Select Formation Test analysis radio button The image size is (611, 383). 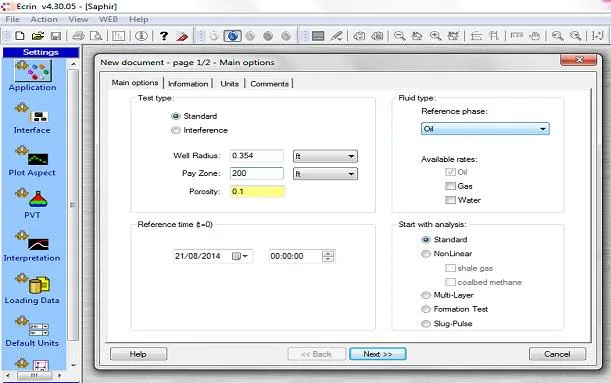pyautogui.click(x=426, y=309)
